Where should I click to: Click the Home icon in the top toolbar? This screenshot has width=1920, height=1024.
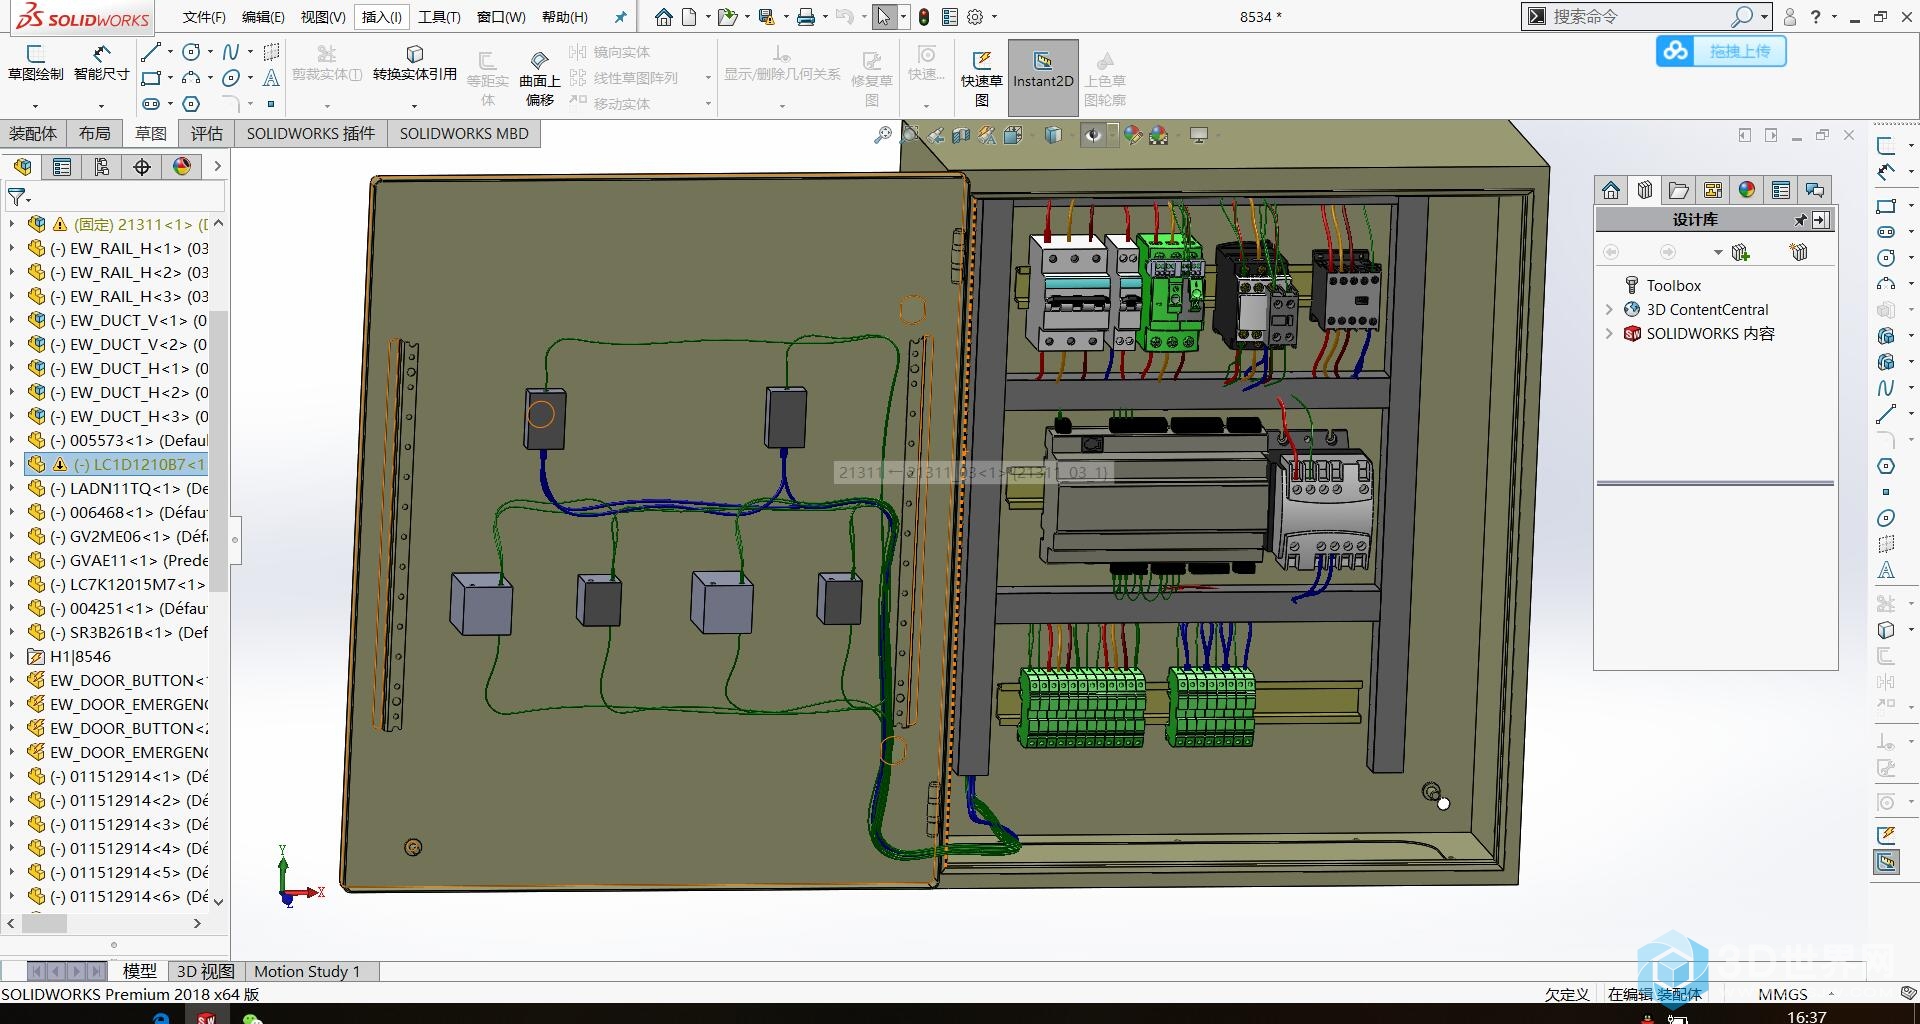[x=664, y=17]
